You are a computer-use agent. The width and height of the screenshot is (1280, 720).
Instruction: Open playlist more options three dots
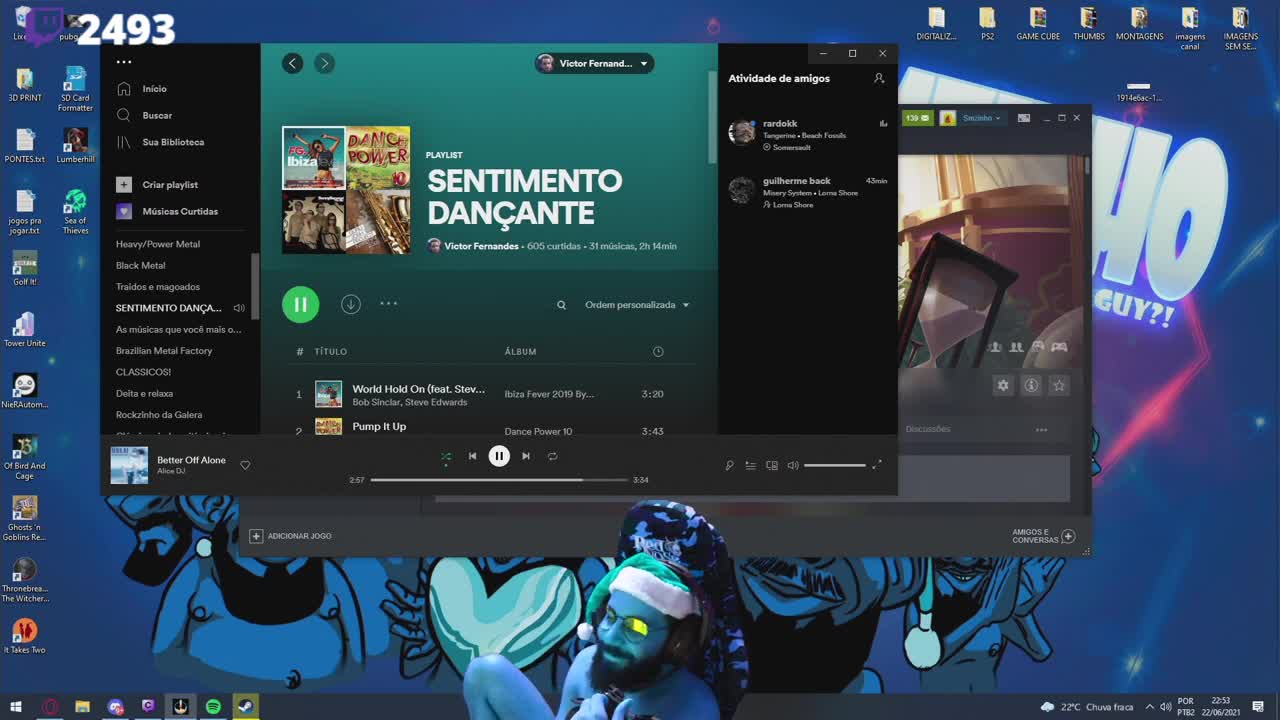(x=389, y=303)
